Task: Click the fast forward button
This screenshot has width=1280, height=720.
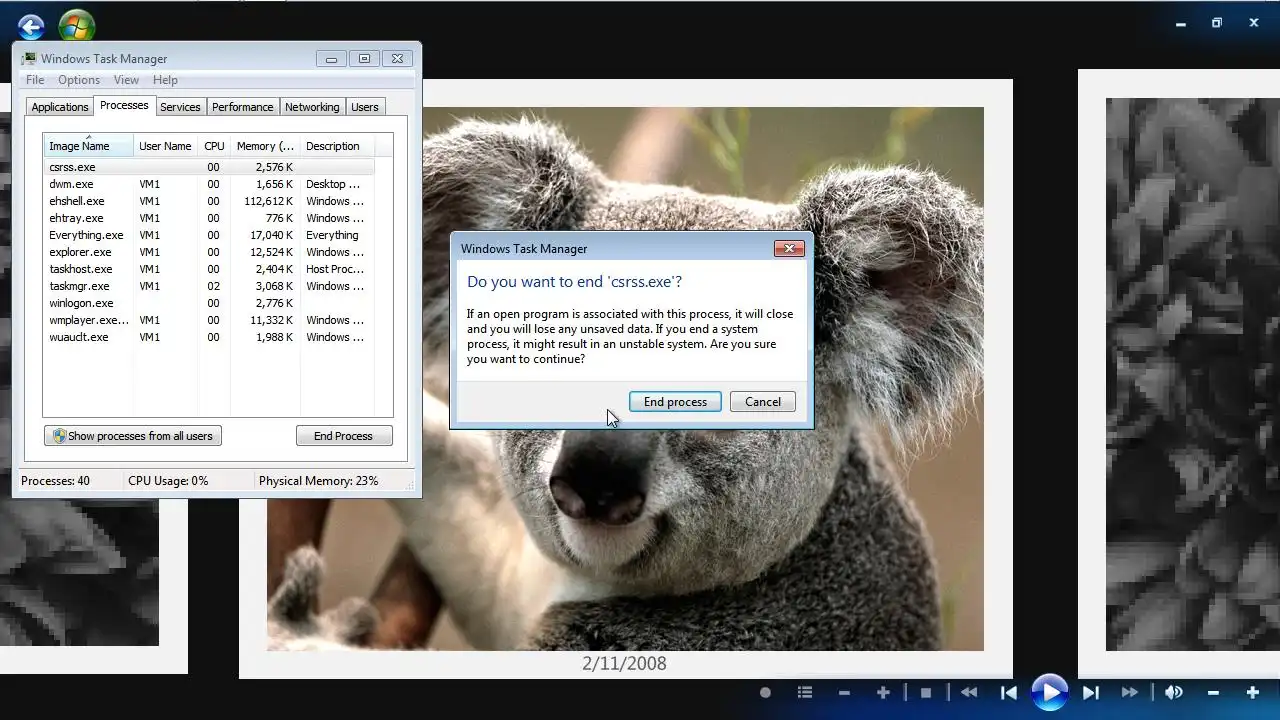Action: click(1130, 692)
